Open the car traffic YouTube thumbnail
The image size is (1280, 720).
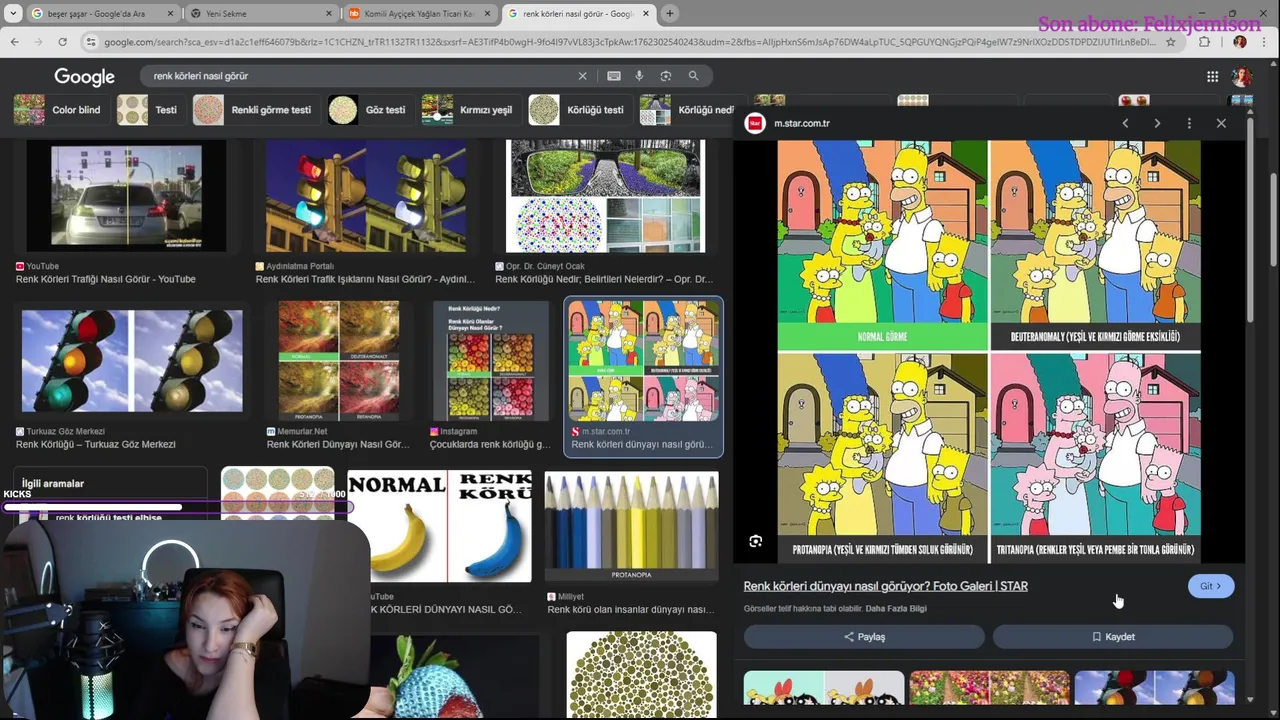click(126, 196)
